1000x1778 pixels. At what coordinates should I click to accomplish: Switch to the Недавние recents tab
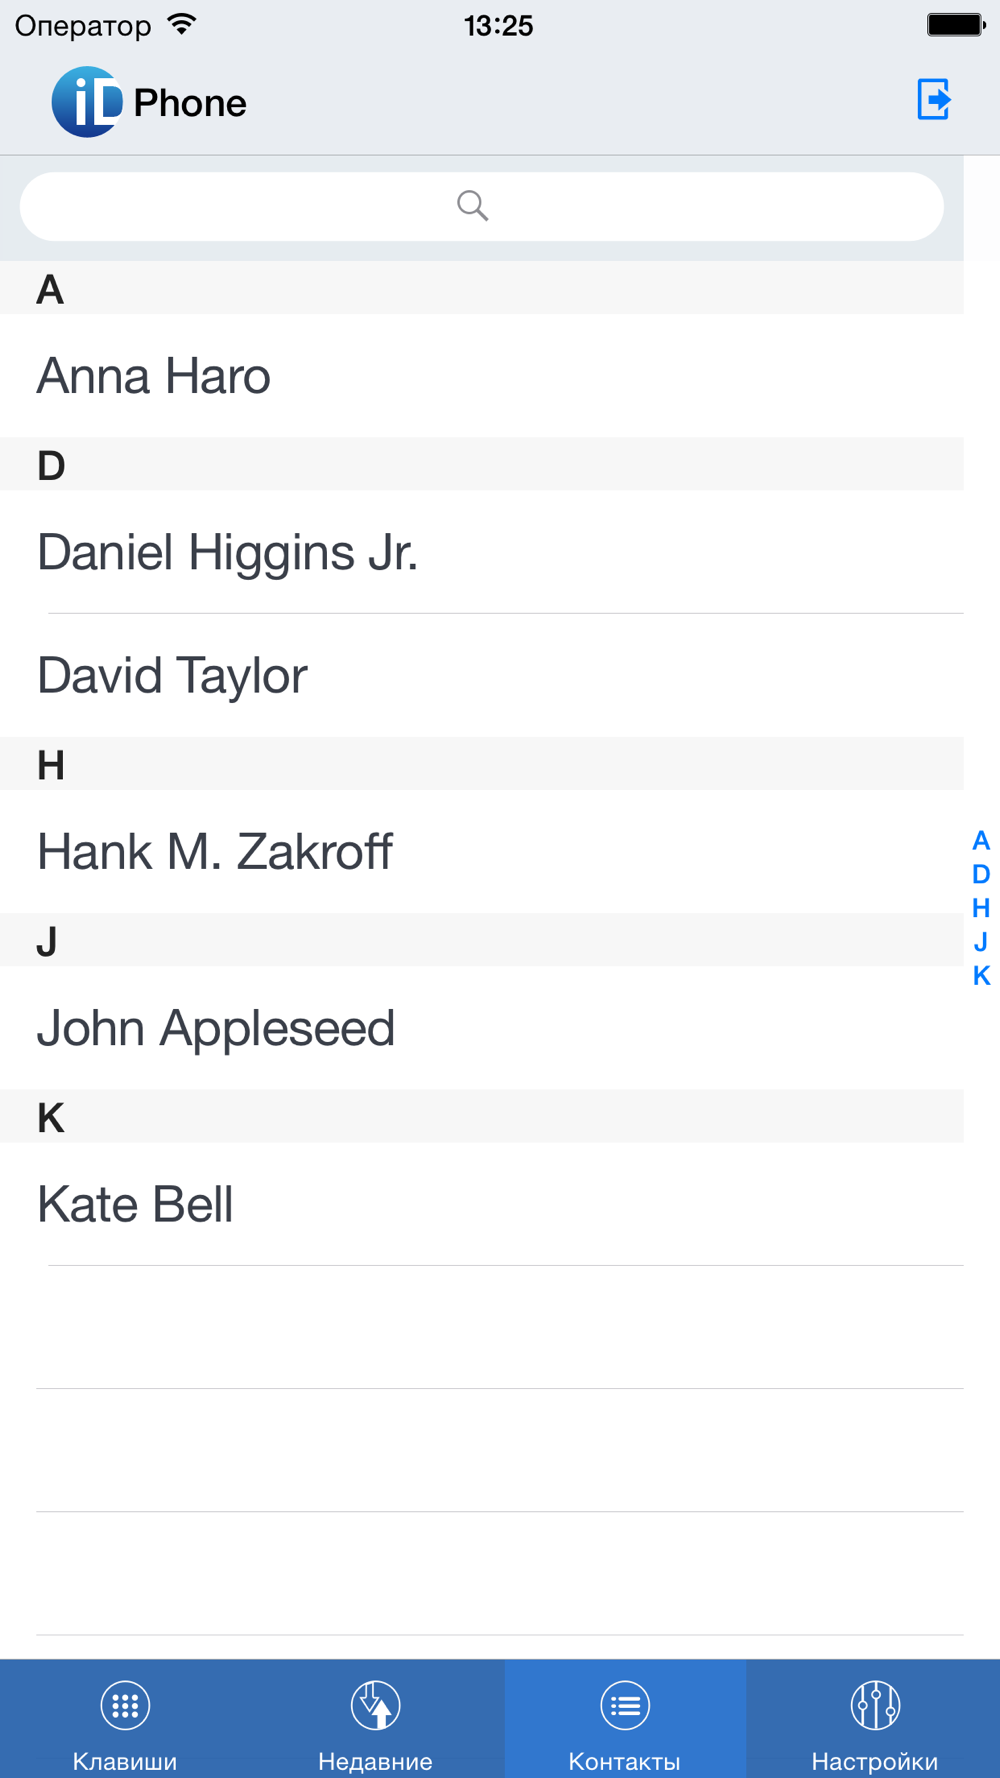click(x=375, y=1720)
